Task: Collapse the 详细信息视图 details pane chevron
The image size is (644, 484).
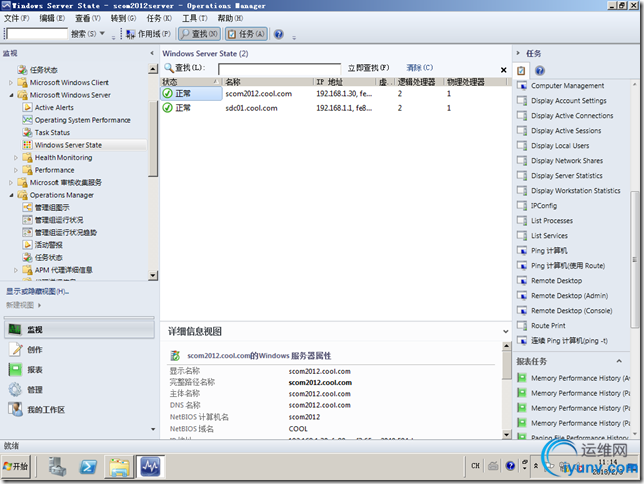Action: click(x=506, y=331)
